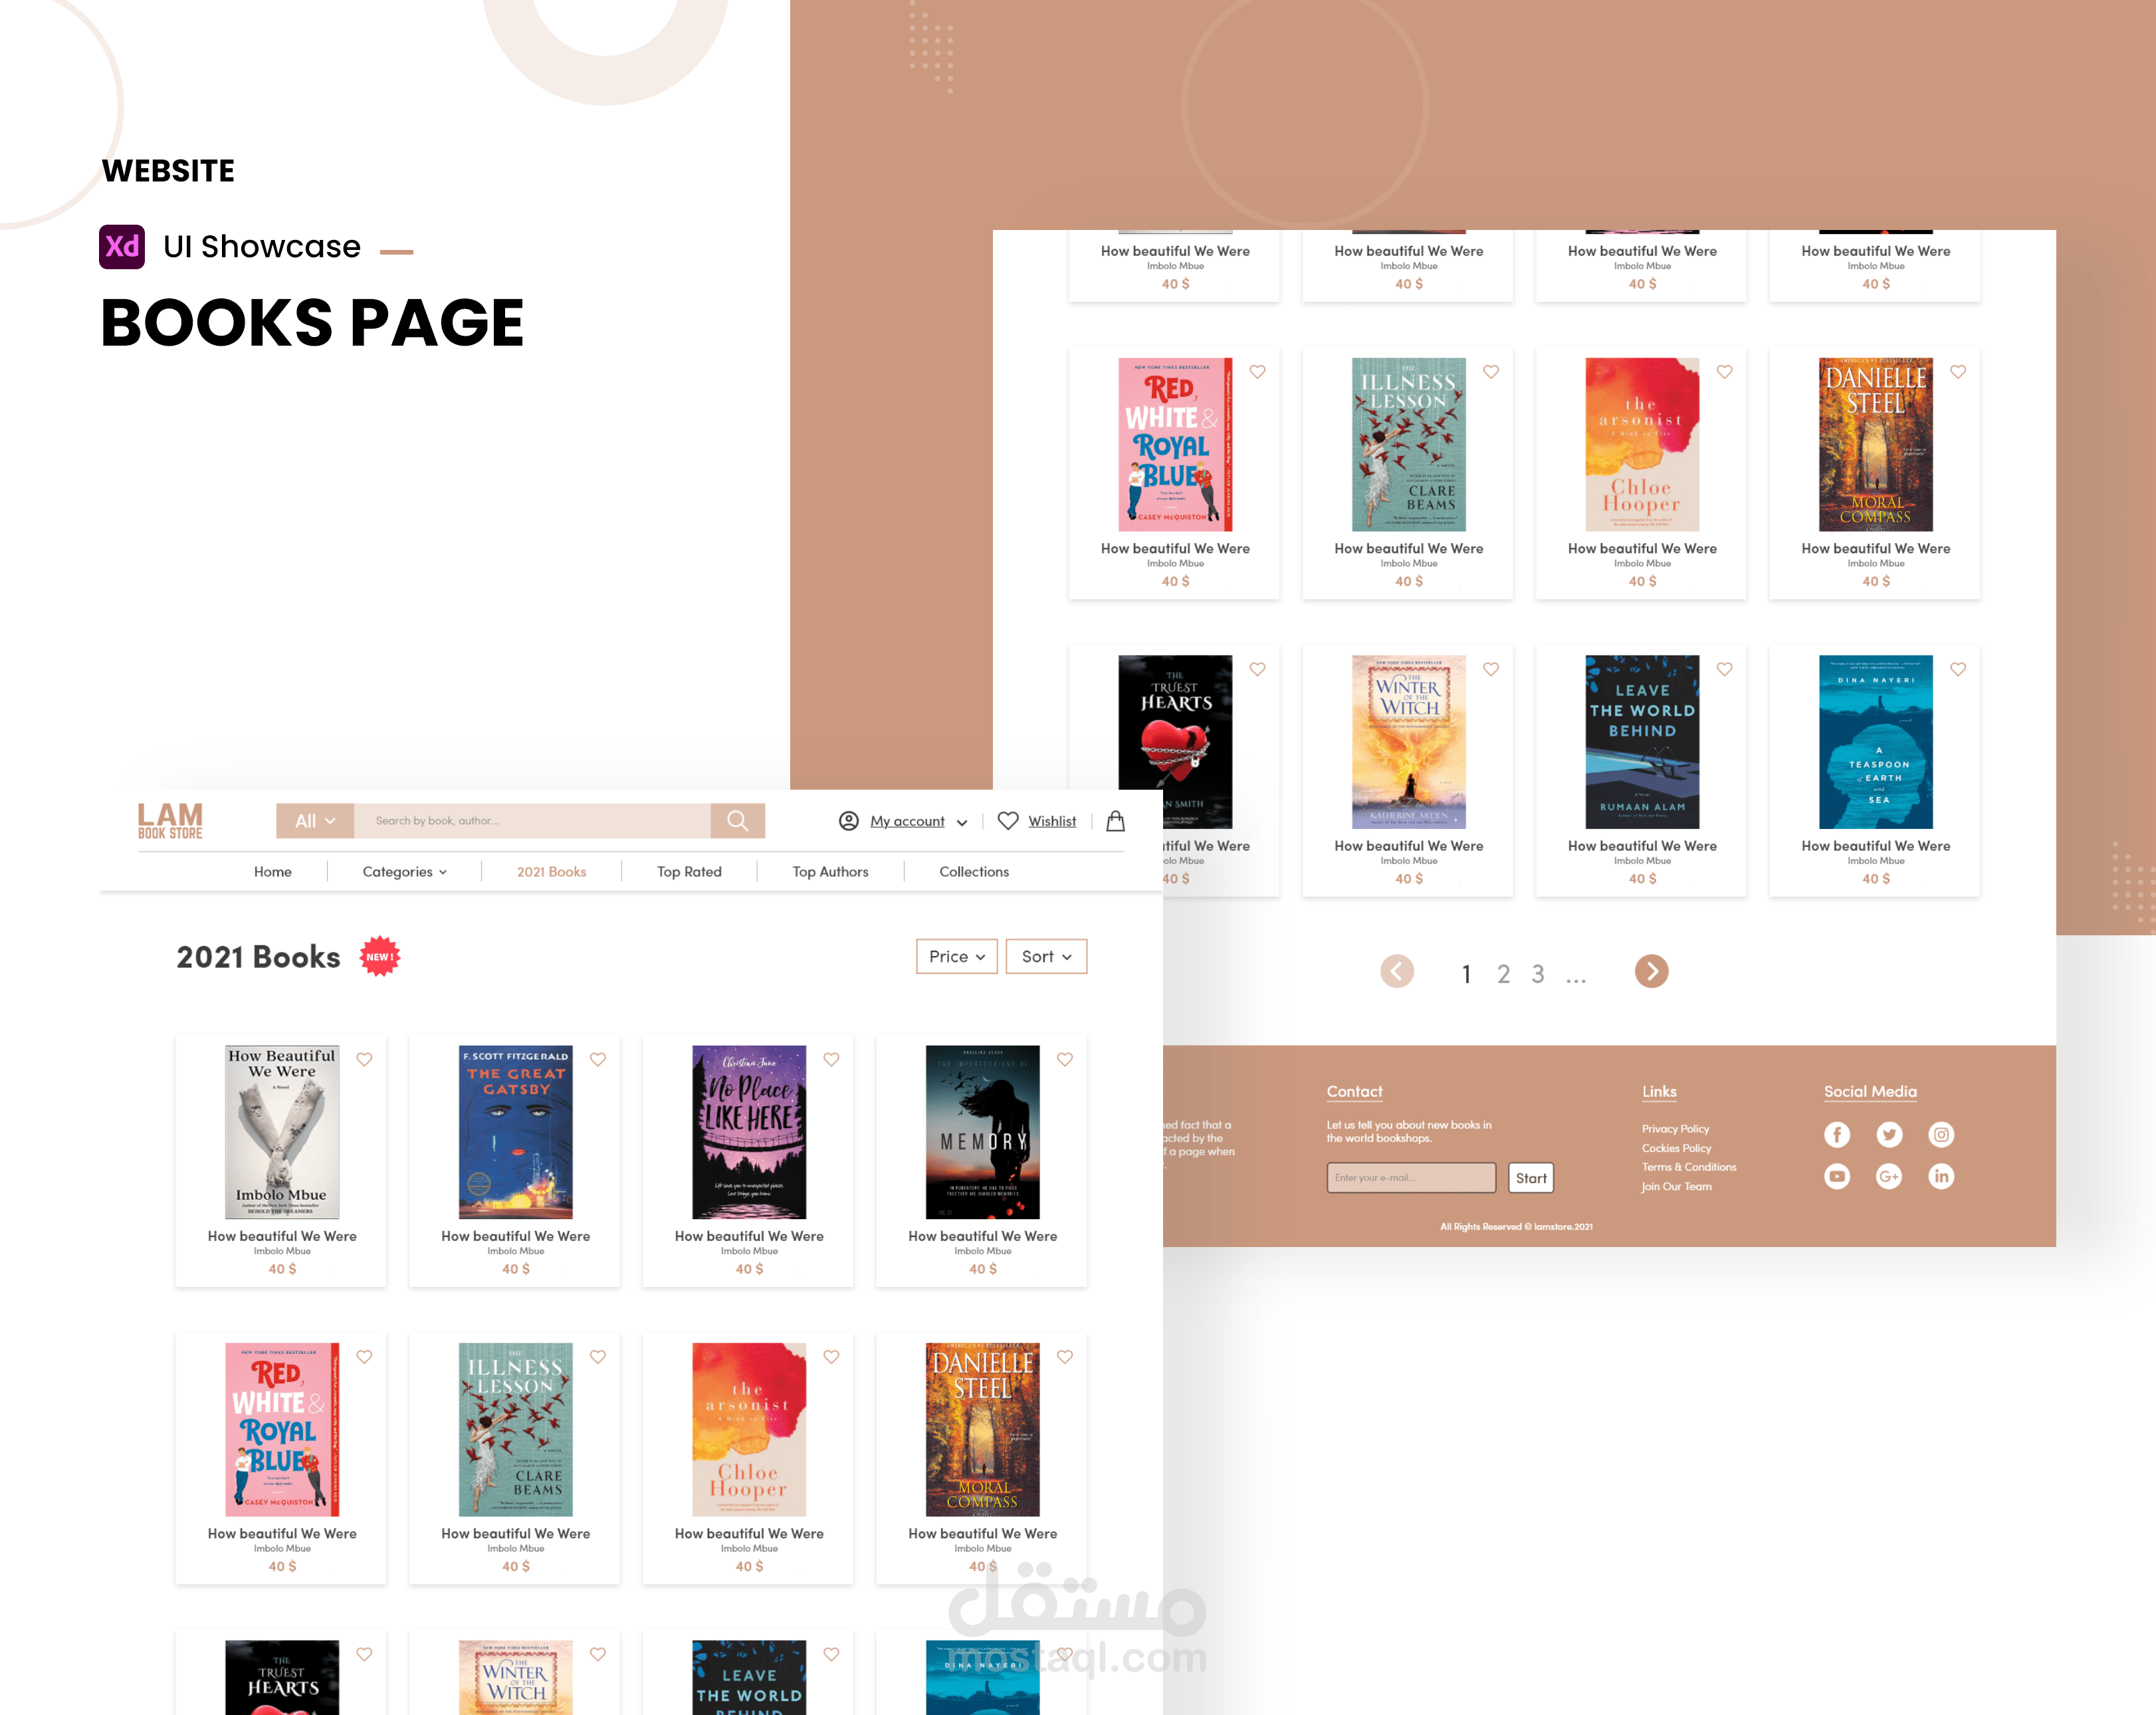The image size is (2156, 1715).
Task: Favorite The Great Gatsby with heart
Action: point(598,1059)
